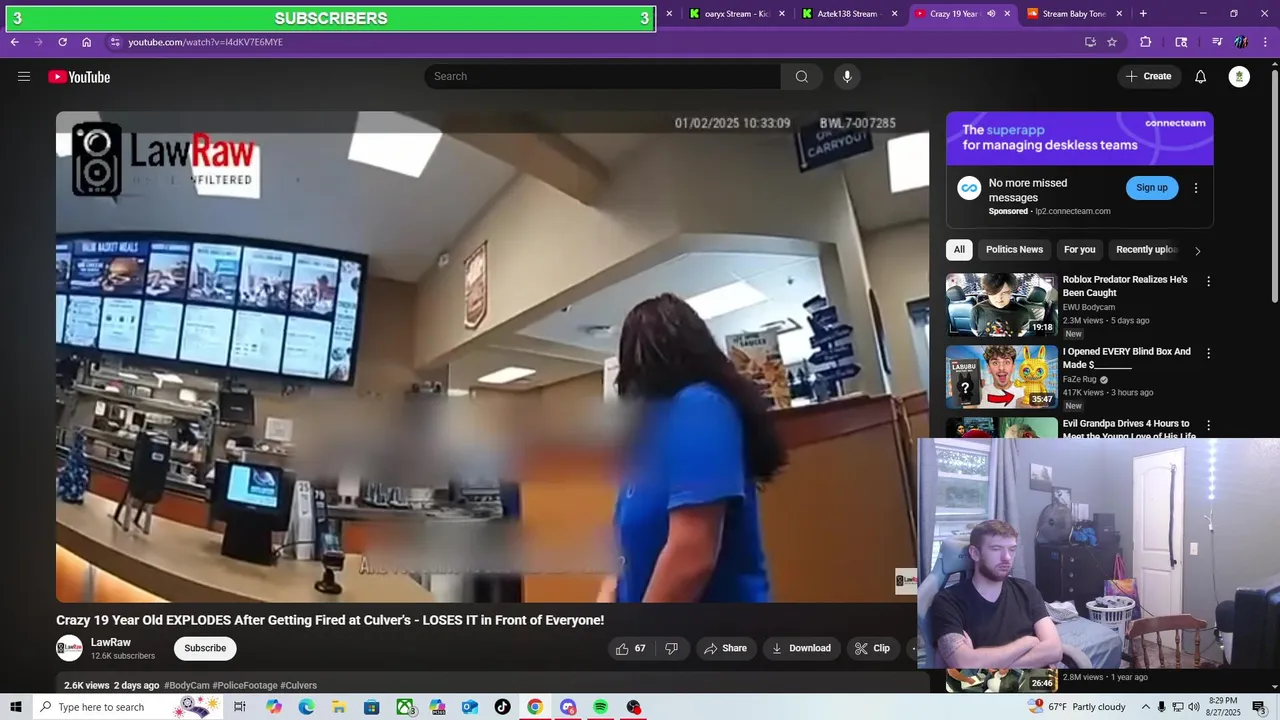Open a new browser tab
1280x720 pixels.
pyautogui.click(x=1143, y=14)
